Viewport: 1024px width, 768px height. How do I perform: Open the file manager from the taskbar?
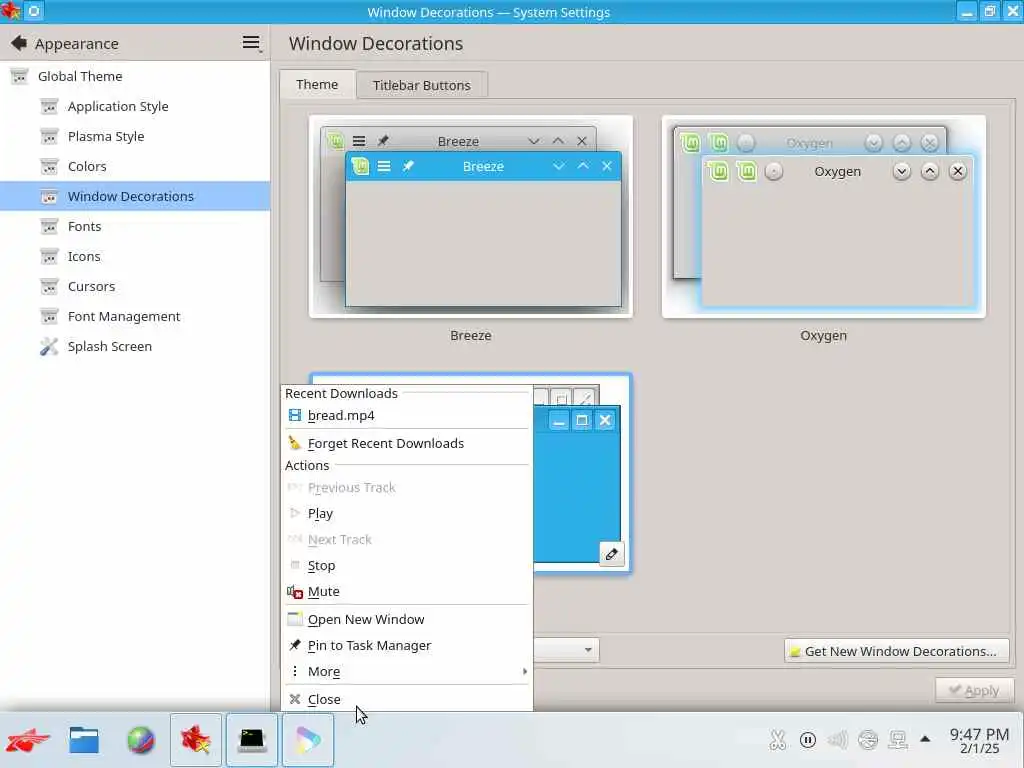84,741
